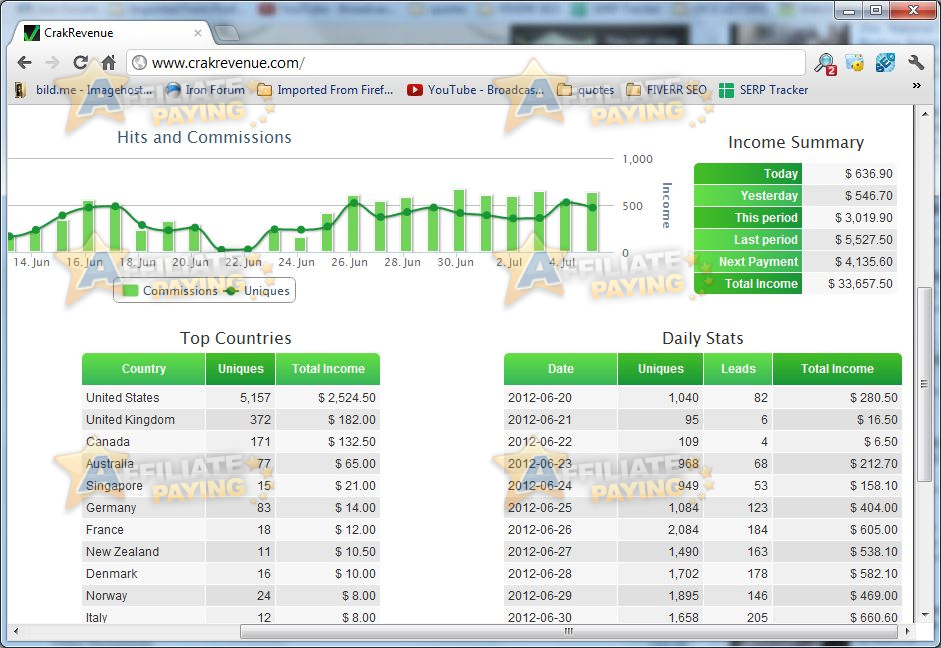The width and height of the screenshot is (941, 648).
Task: Open the FIVERR SEO bookmark folder
Action: (666, 90)
